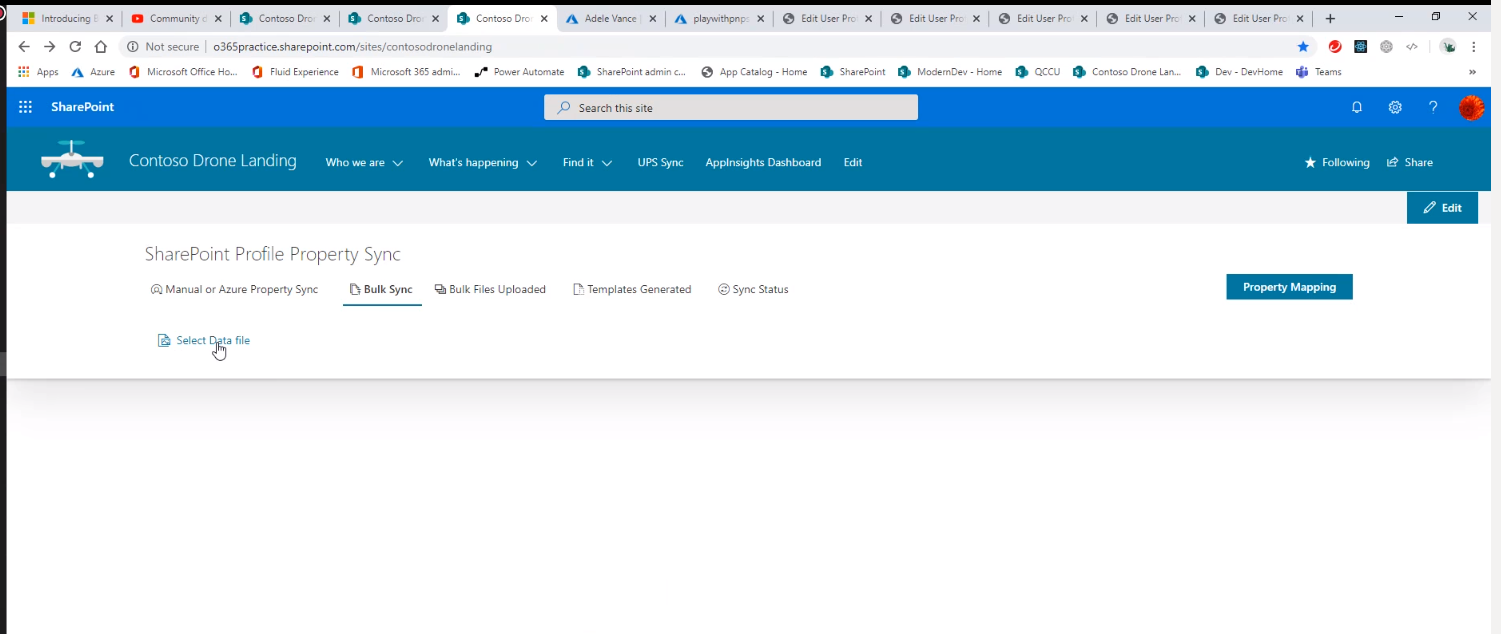1501x634 pixels.
Task: Click inside the Search this site box
Action: click(730, 107)
